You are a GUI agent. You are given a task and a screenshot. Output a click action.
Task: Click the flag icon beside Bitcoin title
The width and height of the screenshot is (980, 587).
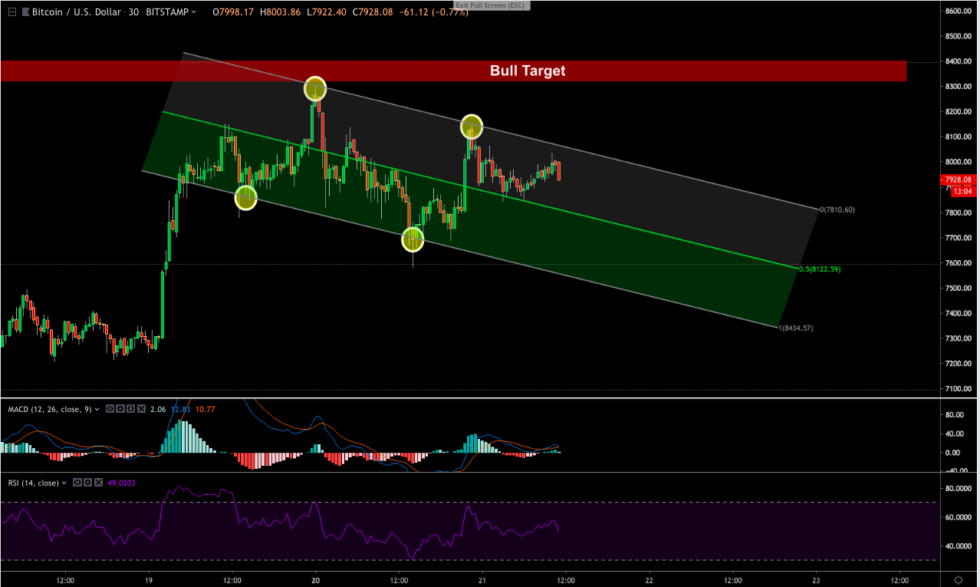coord(24,11)
